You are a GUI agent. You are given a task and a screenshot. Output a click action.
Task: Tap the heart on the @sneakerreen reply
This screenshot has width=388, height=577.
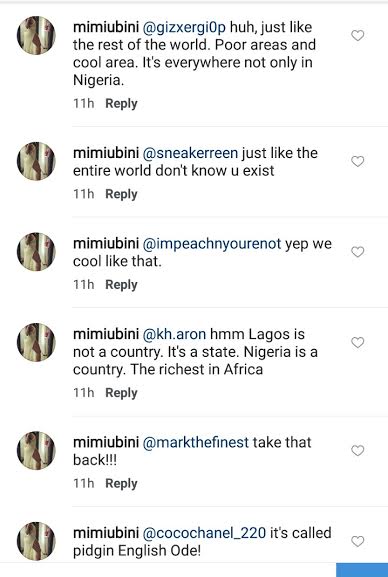(x=357, y=161)
